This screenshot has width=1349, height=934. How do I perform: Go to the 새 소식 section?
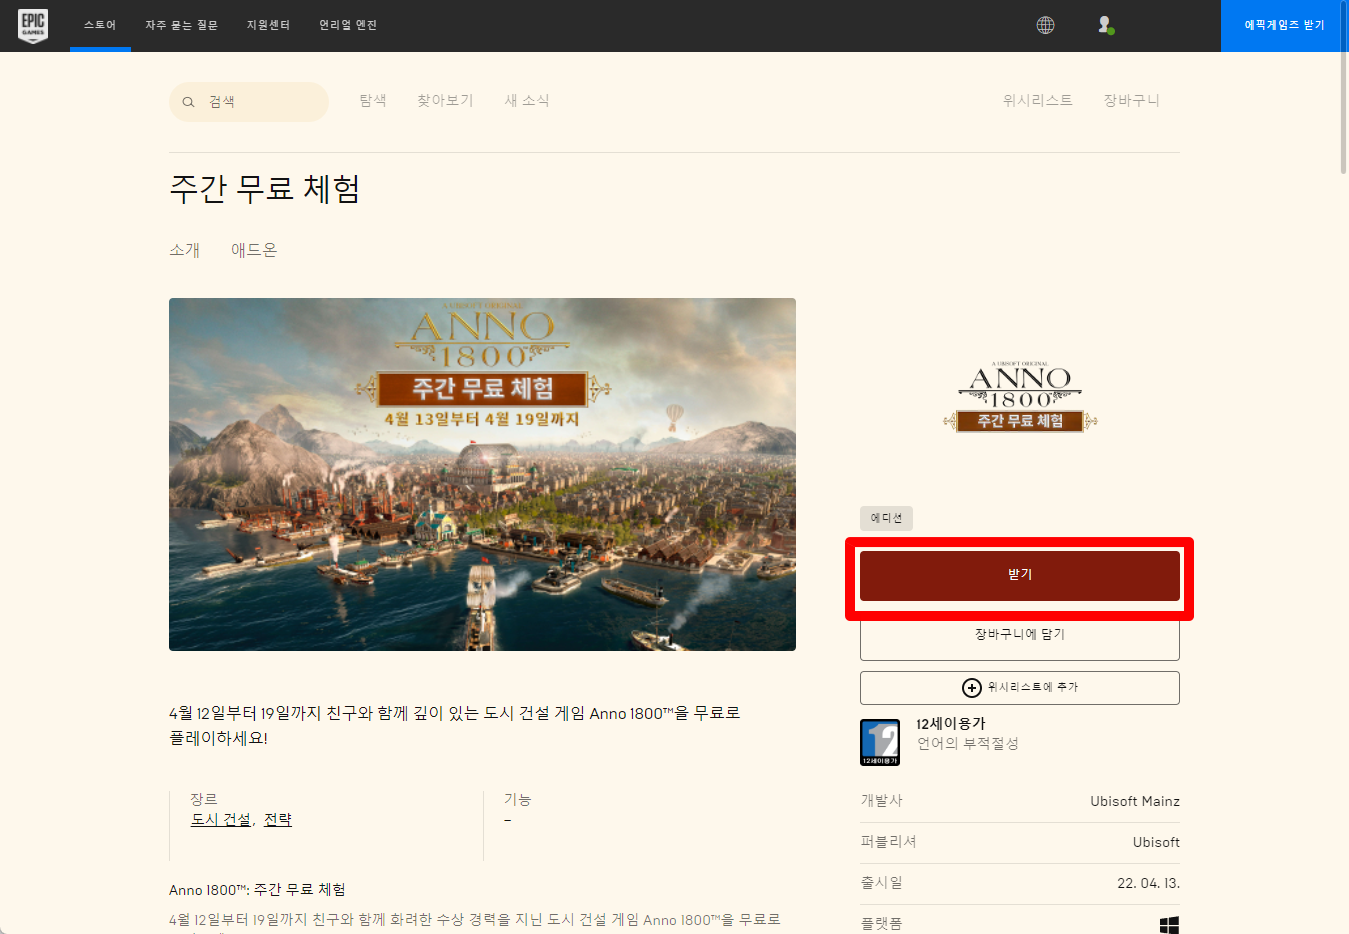coord(527,100)
